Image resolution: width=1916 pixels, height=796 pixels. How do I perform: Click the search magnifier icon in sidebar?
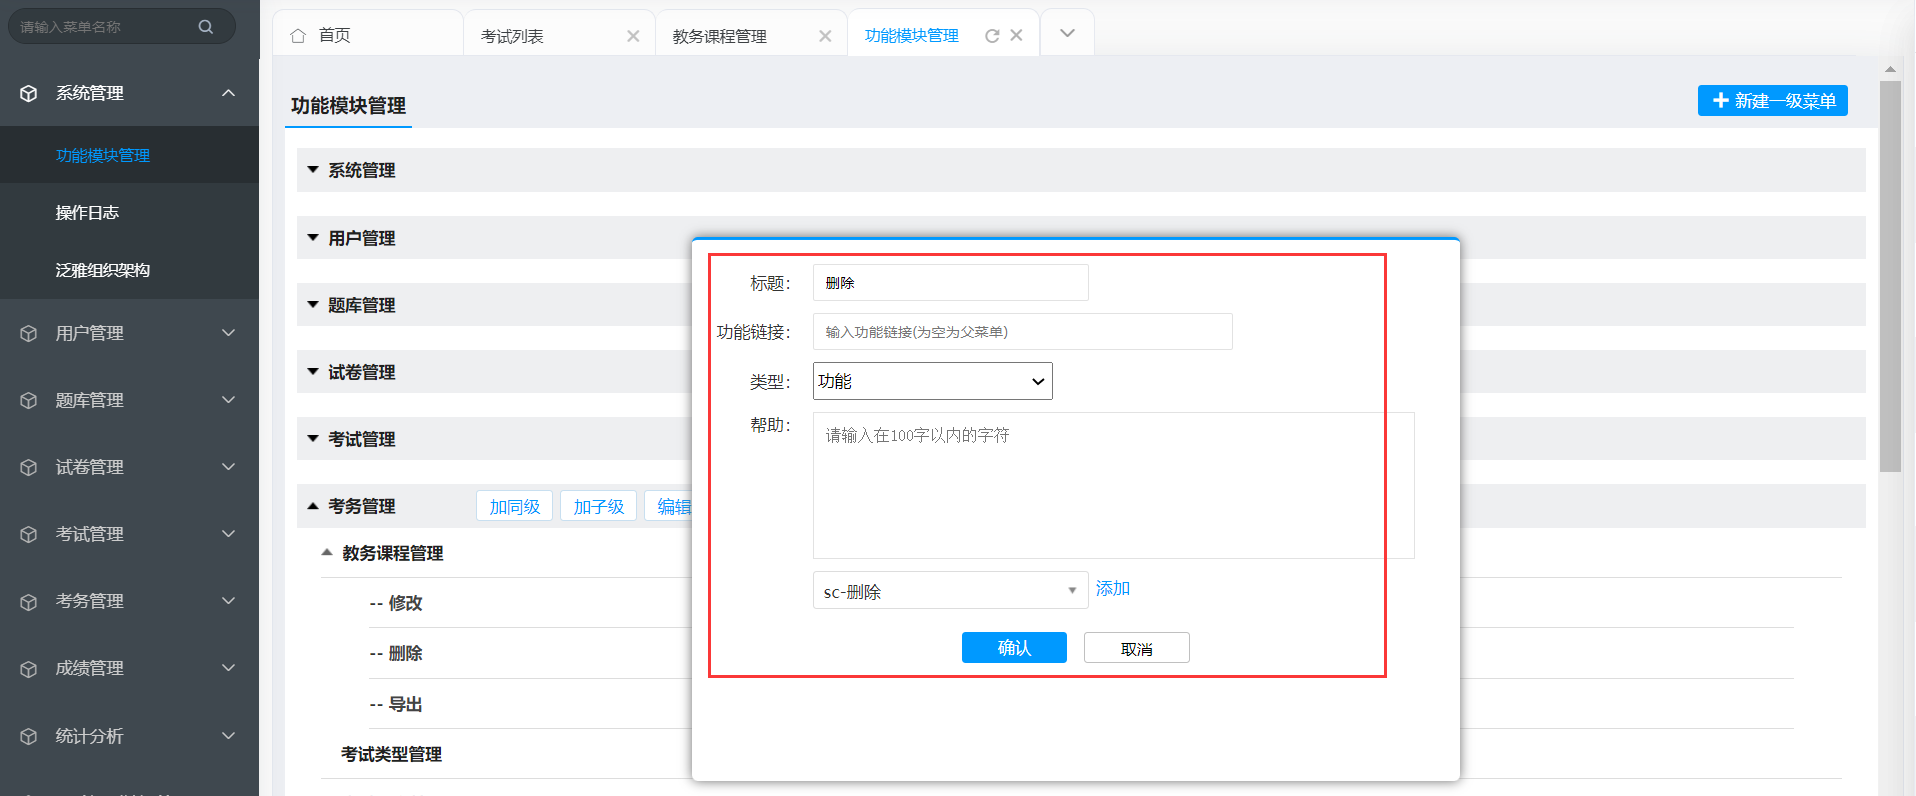pos(206,27)
